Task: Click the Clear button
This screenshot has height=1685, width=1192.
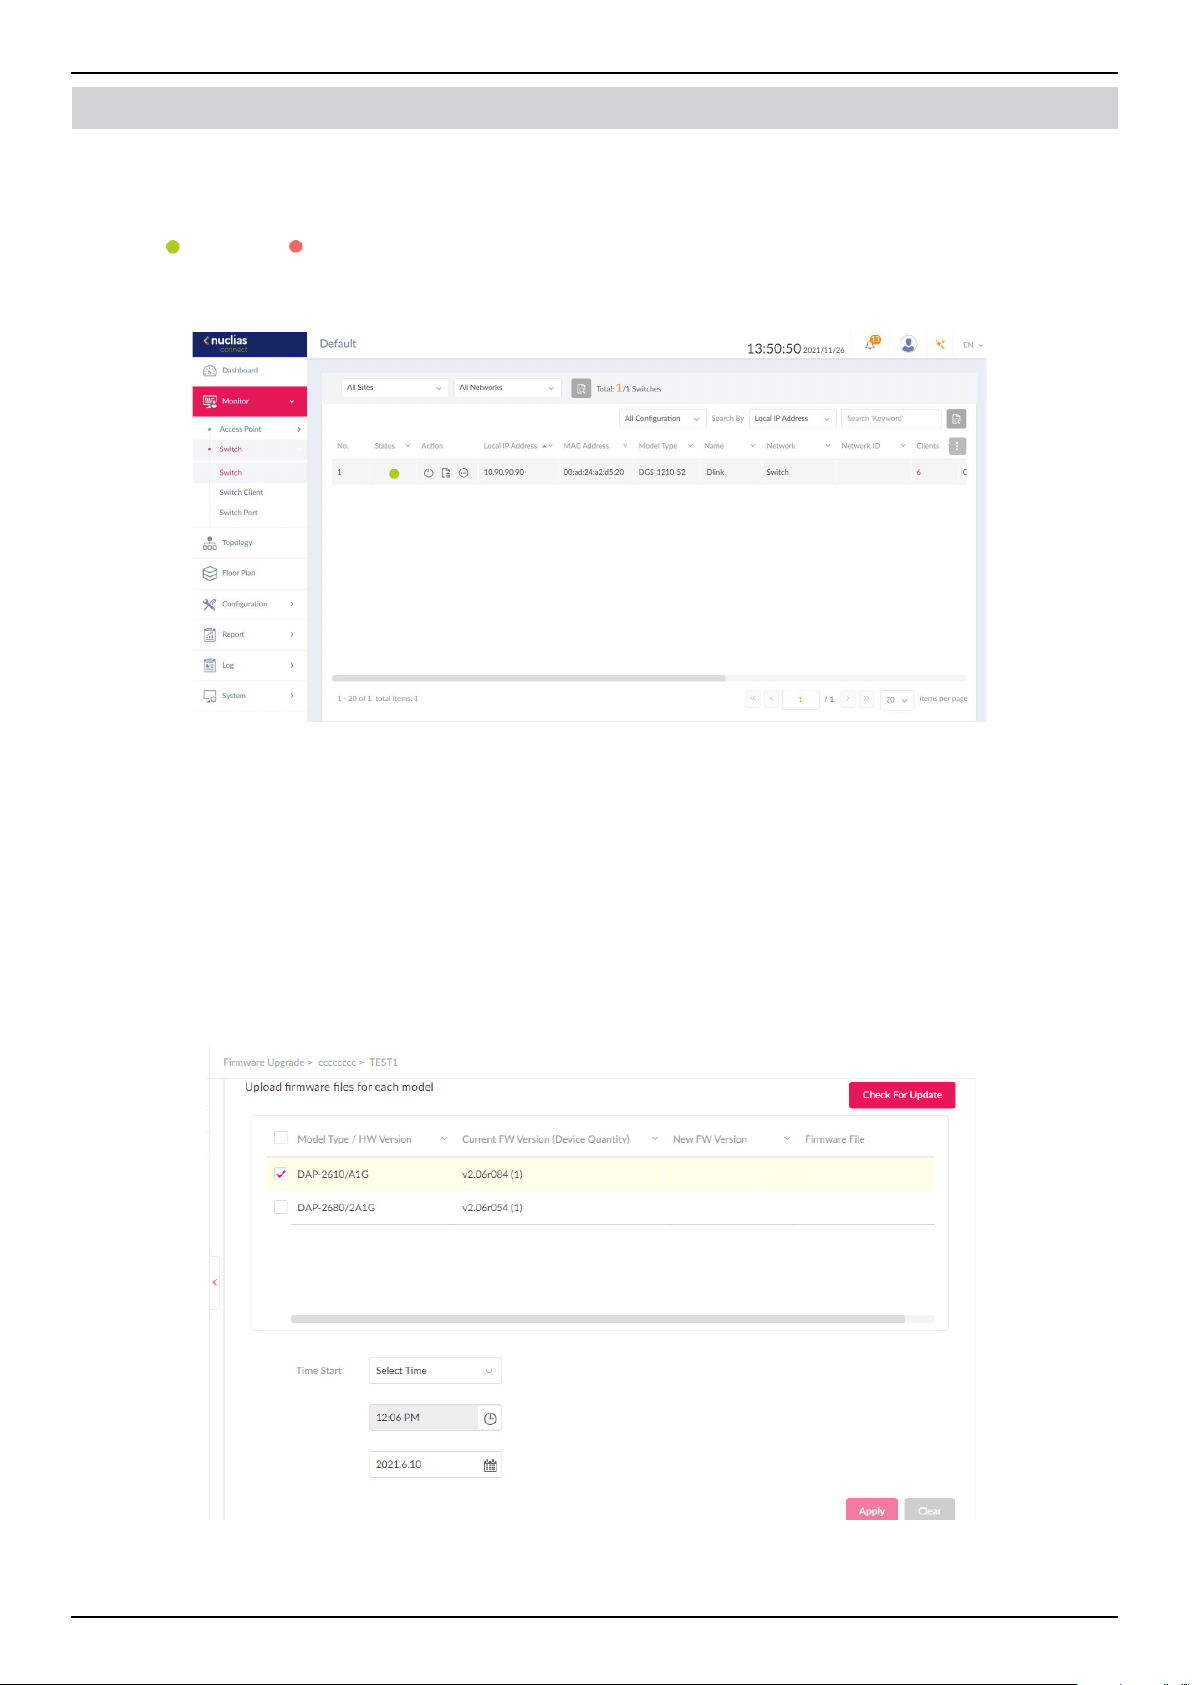Action: 929,1510
